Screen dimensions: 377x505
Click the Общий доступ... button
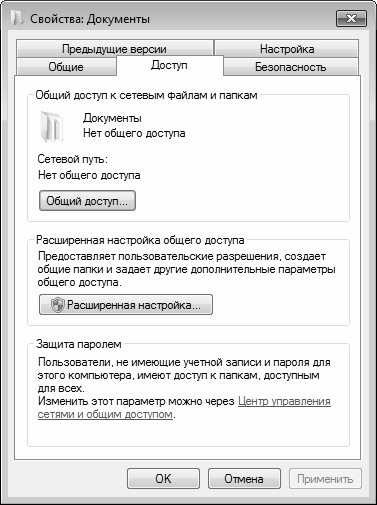87,201
